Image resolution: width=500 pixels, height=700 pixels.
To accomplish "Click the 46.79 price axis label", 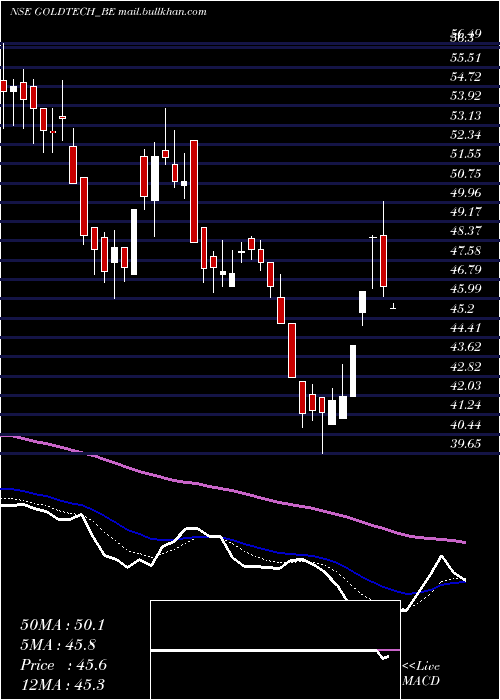I will point(466,270).
